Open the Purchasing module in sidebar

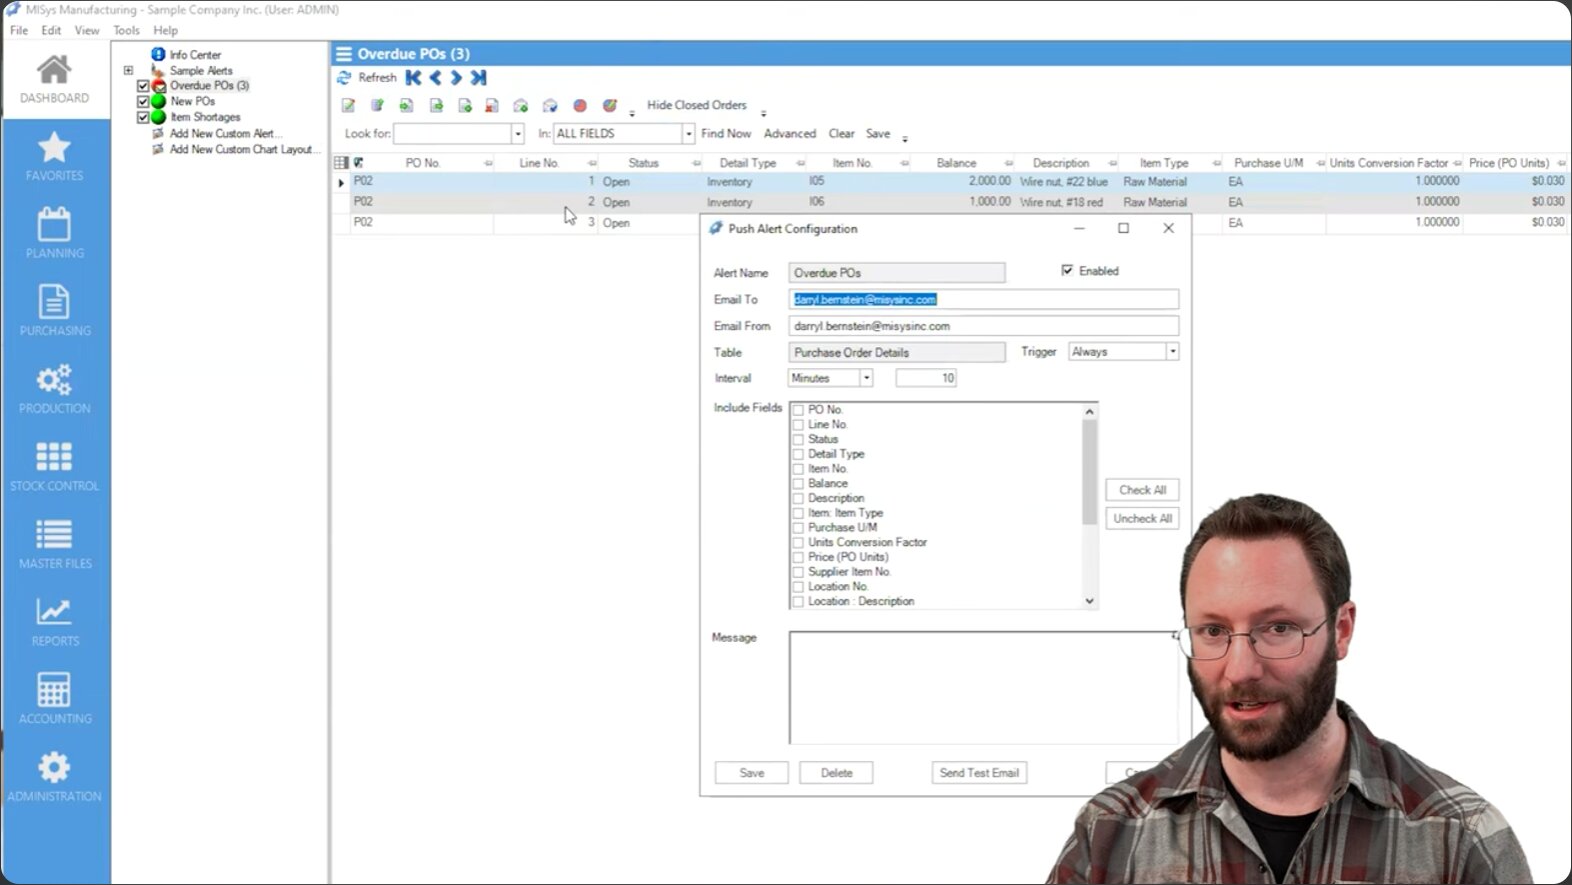(x=54, y=310)
